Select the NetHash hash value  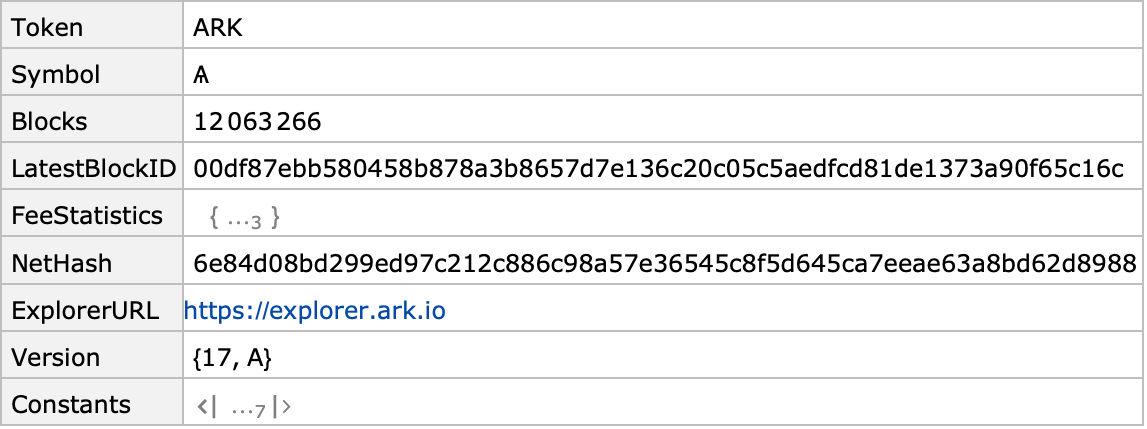click(665, 263)
